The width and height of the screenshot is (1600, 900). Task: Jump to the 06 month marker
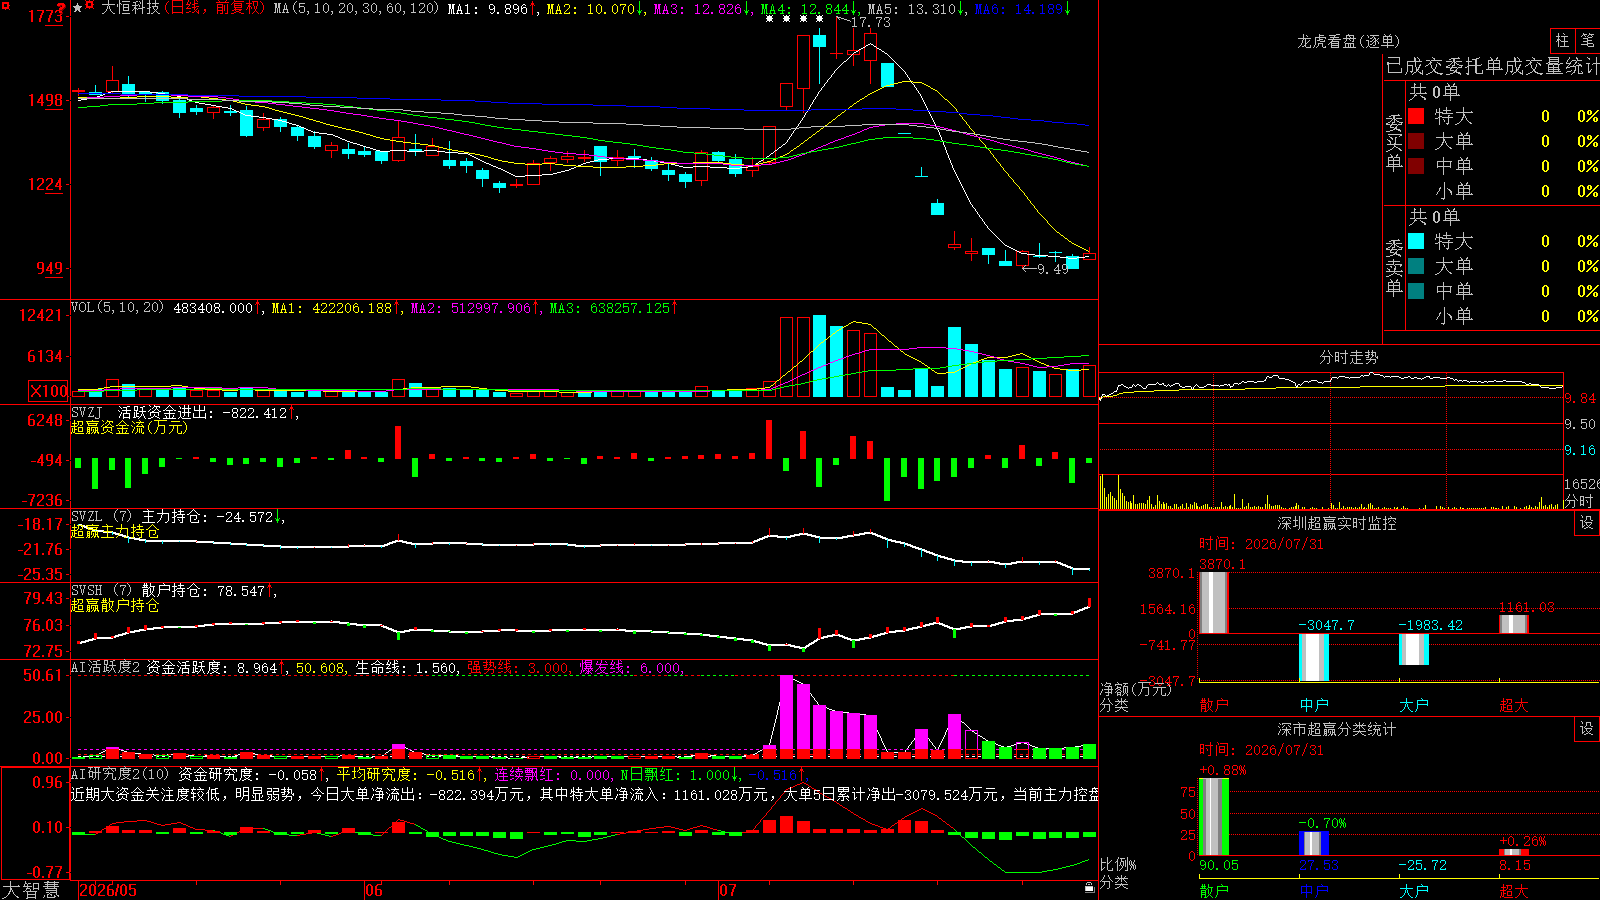click(x=374, y=890)
